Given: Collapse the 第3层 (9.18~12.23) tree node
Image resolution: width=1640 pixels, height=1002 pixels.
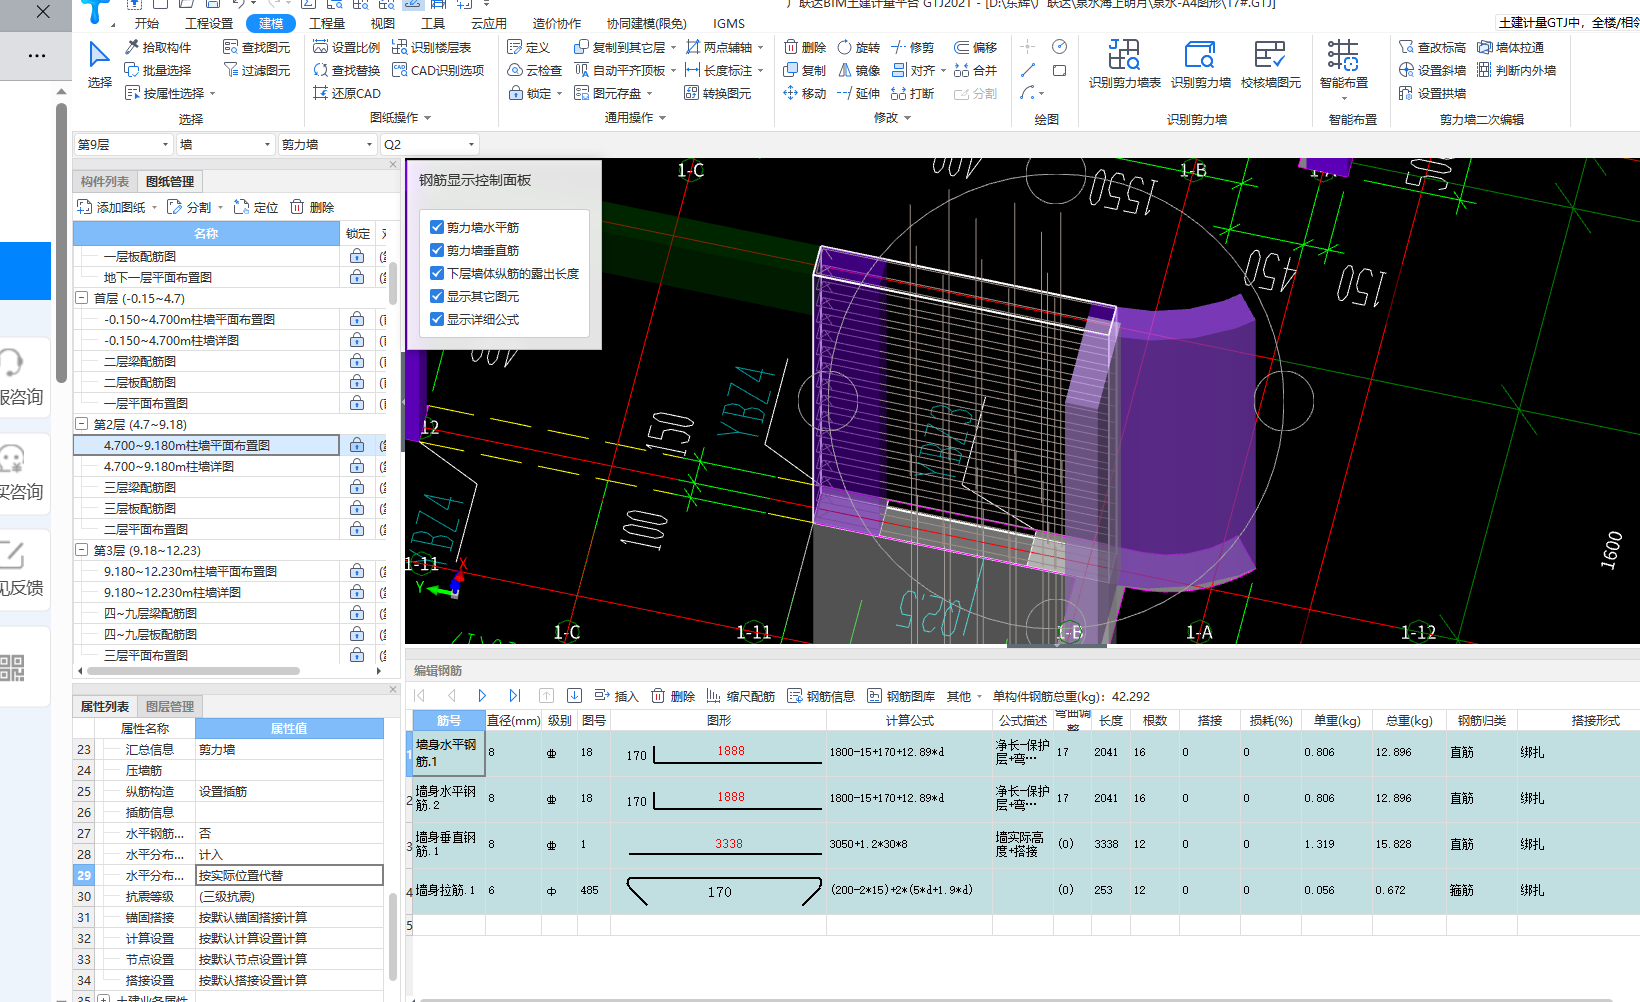Looking at the screenshot, I should tap(82, 550).
